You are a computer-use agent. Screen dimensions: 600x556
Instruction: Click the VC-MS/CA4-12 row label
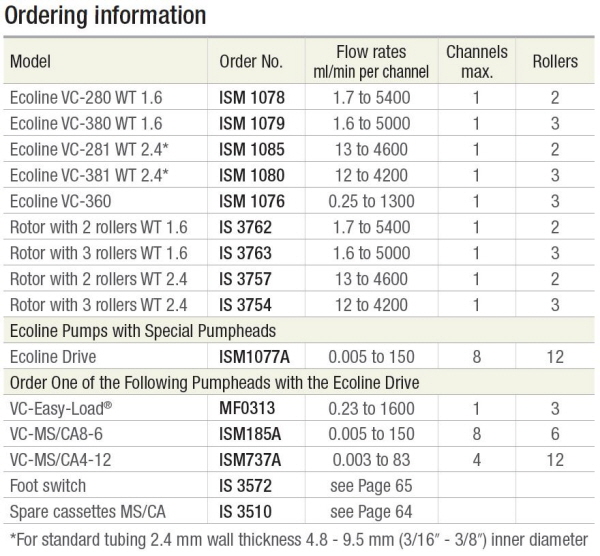pyautogui.click(x=60, y=460)
